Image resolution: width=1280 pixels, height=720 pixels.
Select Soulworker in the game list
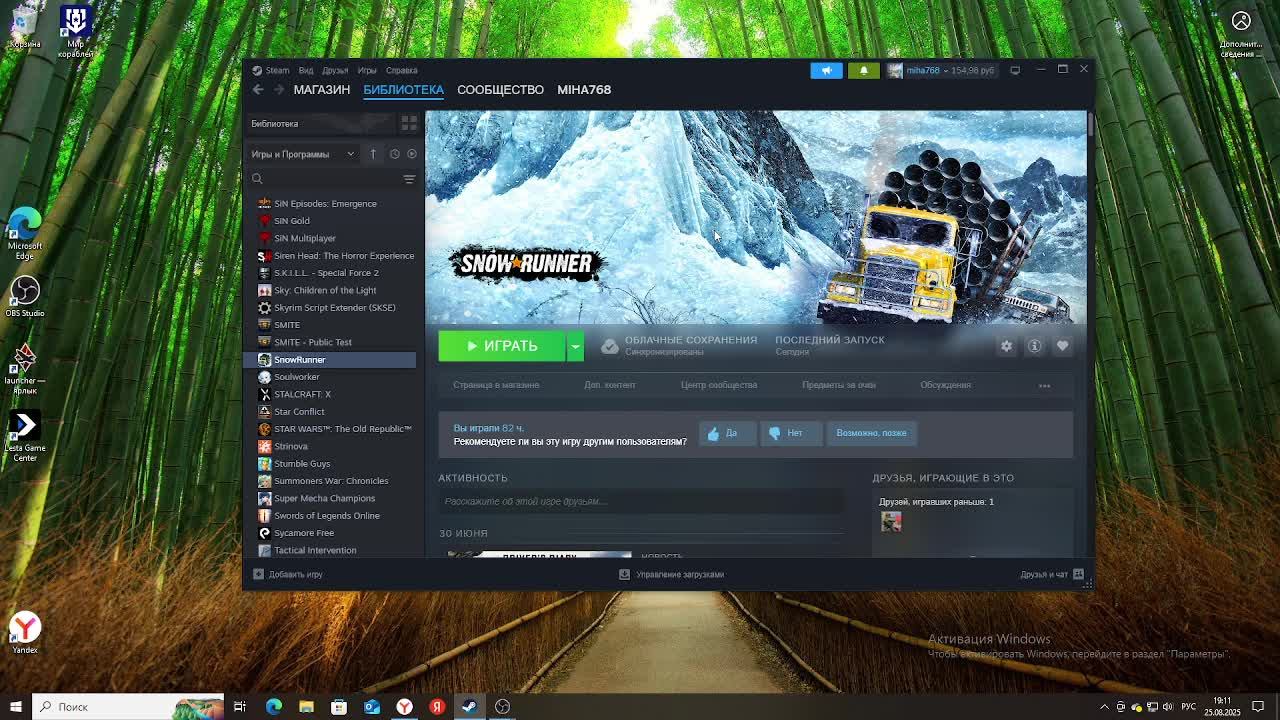[x=332, y=377]
